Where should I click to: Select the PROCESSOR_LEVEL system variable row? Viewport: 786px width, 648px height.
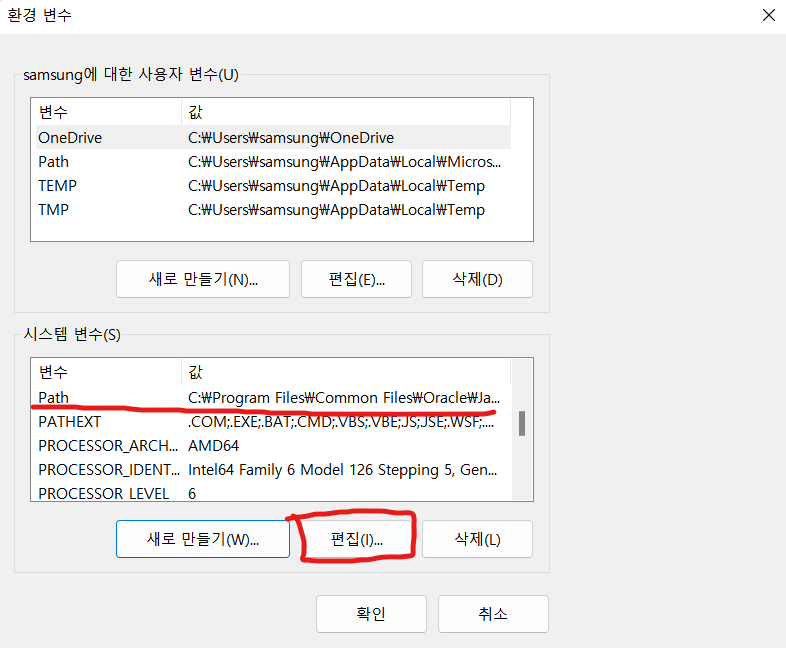point(273,492)
